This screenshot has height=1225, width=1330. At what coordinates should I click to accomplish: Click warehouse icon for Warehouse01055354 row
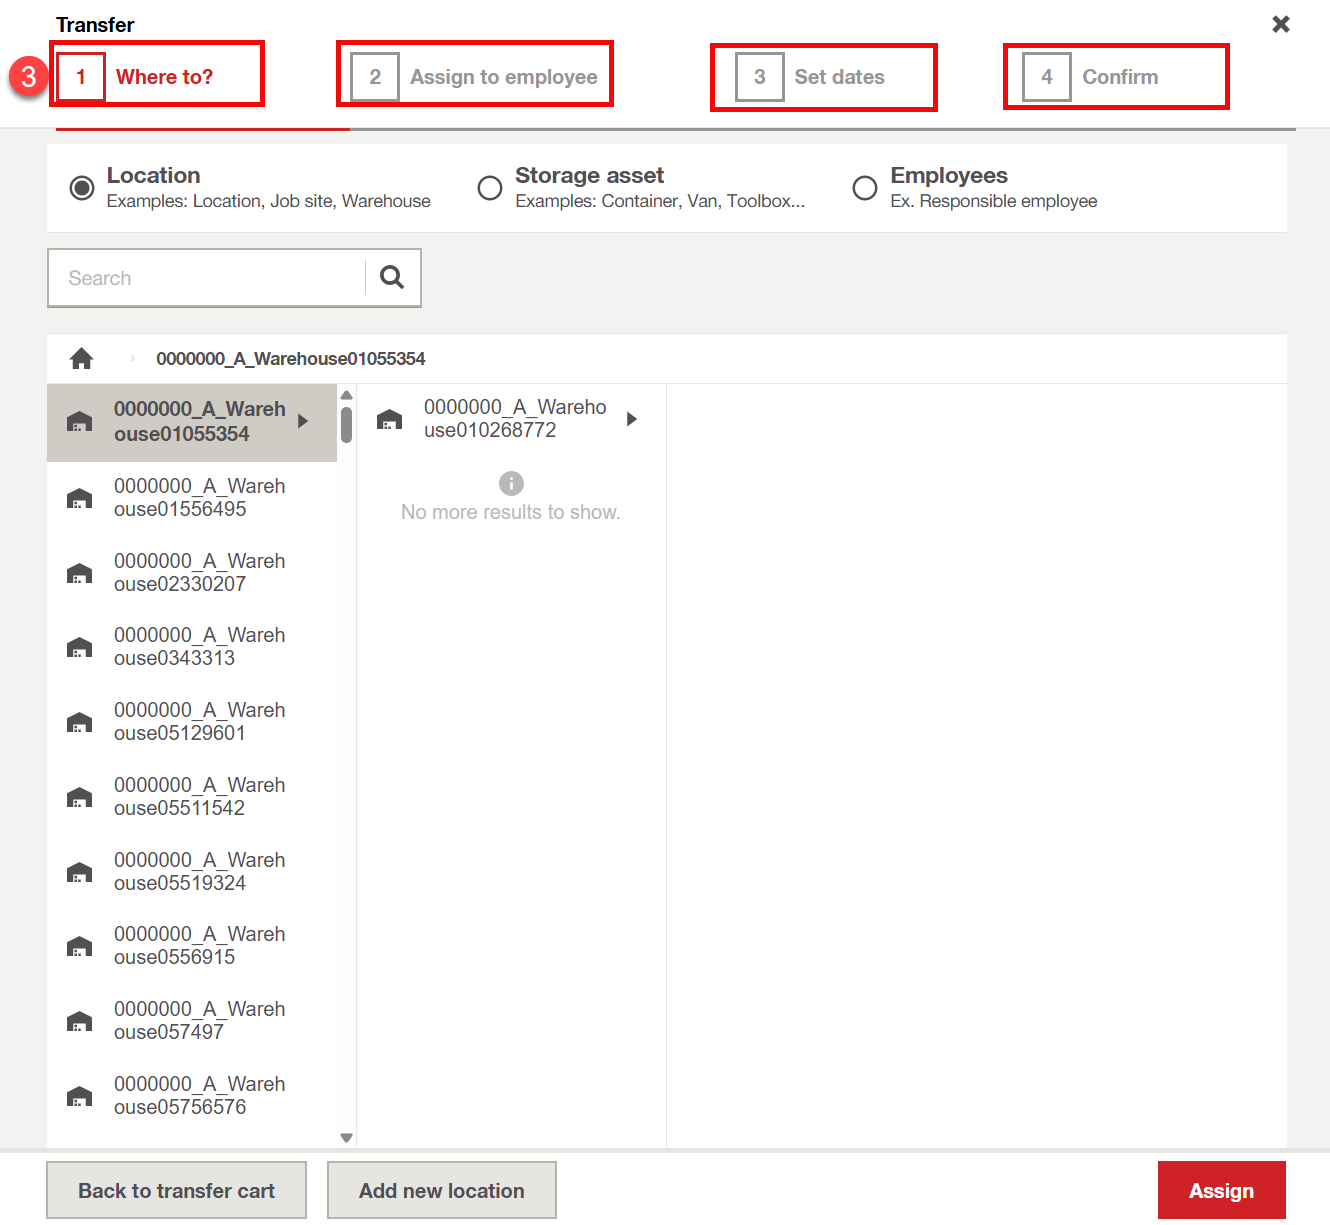coord(79,421)
